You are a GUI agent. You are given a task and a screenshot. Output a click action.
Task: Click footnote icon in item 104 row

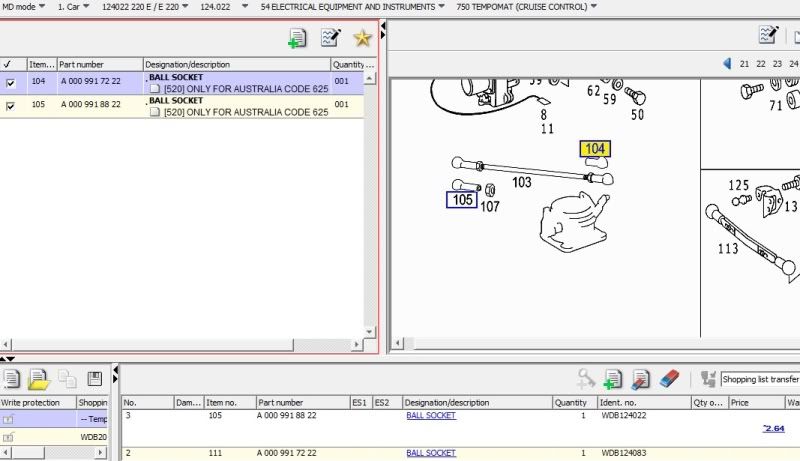coord(155,89)
